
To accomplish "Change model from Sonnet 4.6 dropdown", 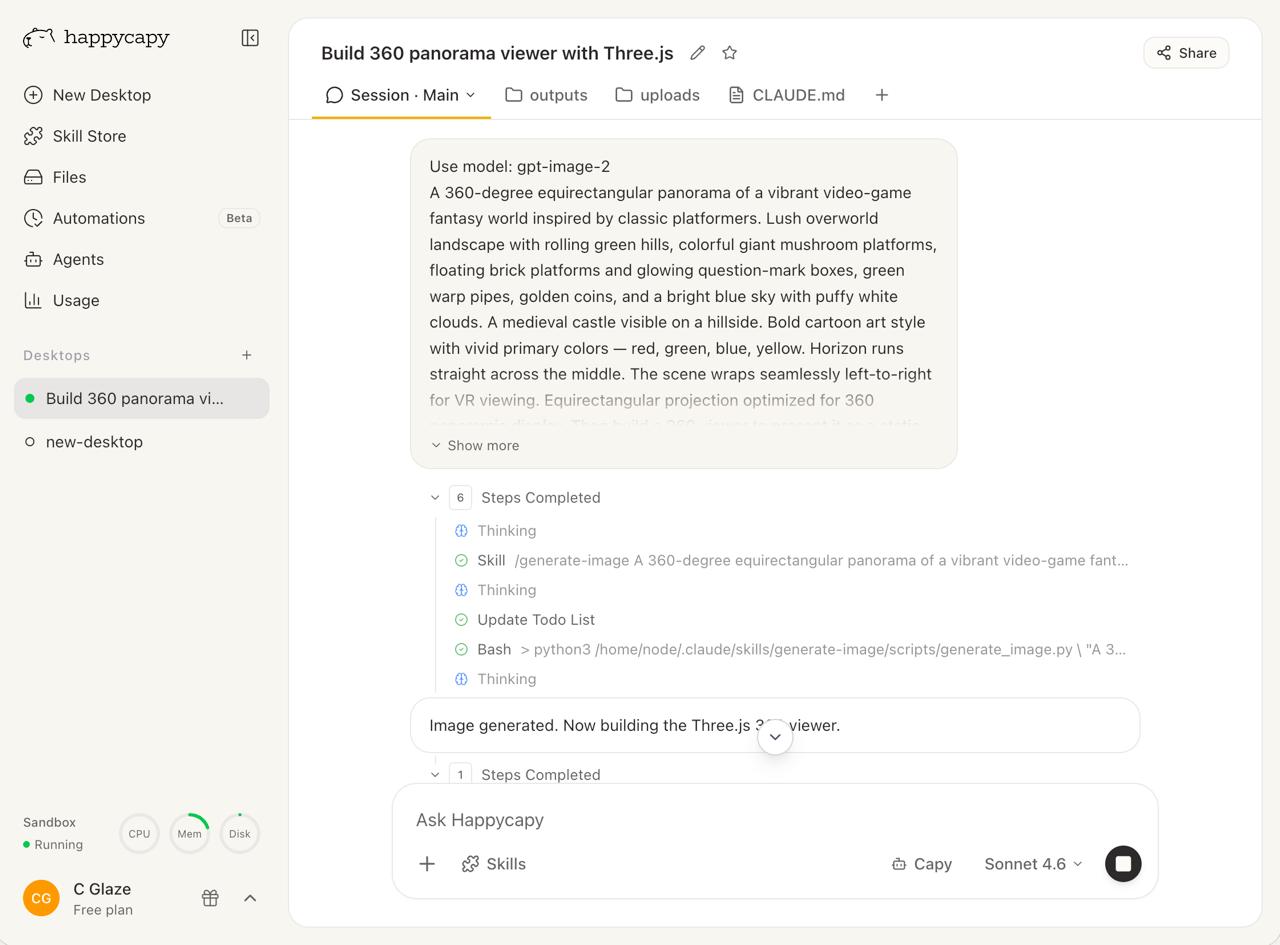I will pyautogui.click(x=1033, y=864).
